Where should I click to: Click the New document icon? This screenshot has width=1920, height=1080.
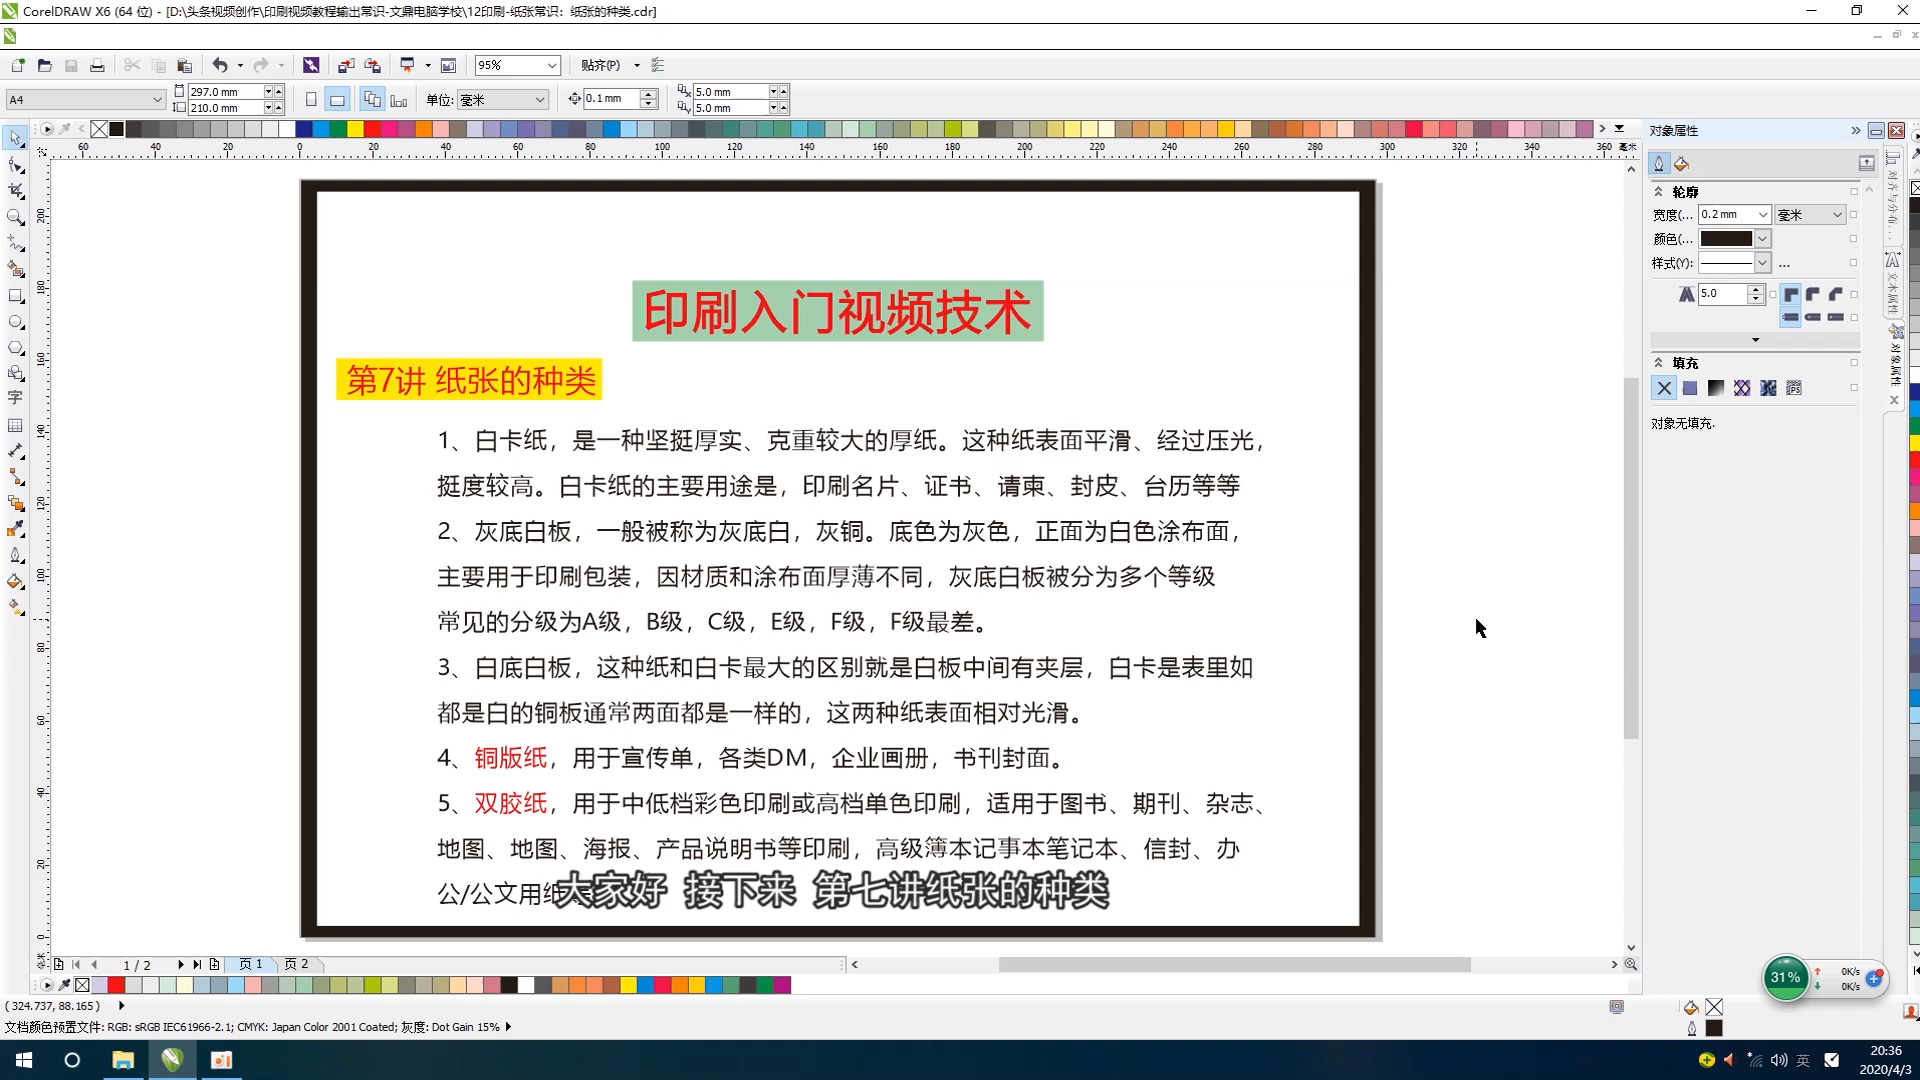pyautogui.click(x=18, y=65)
